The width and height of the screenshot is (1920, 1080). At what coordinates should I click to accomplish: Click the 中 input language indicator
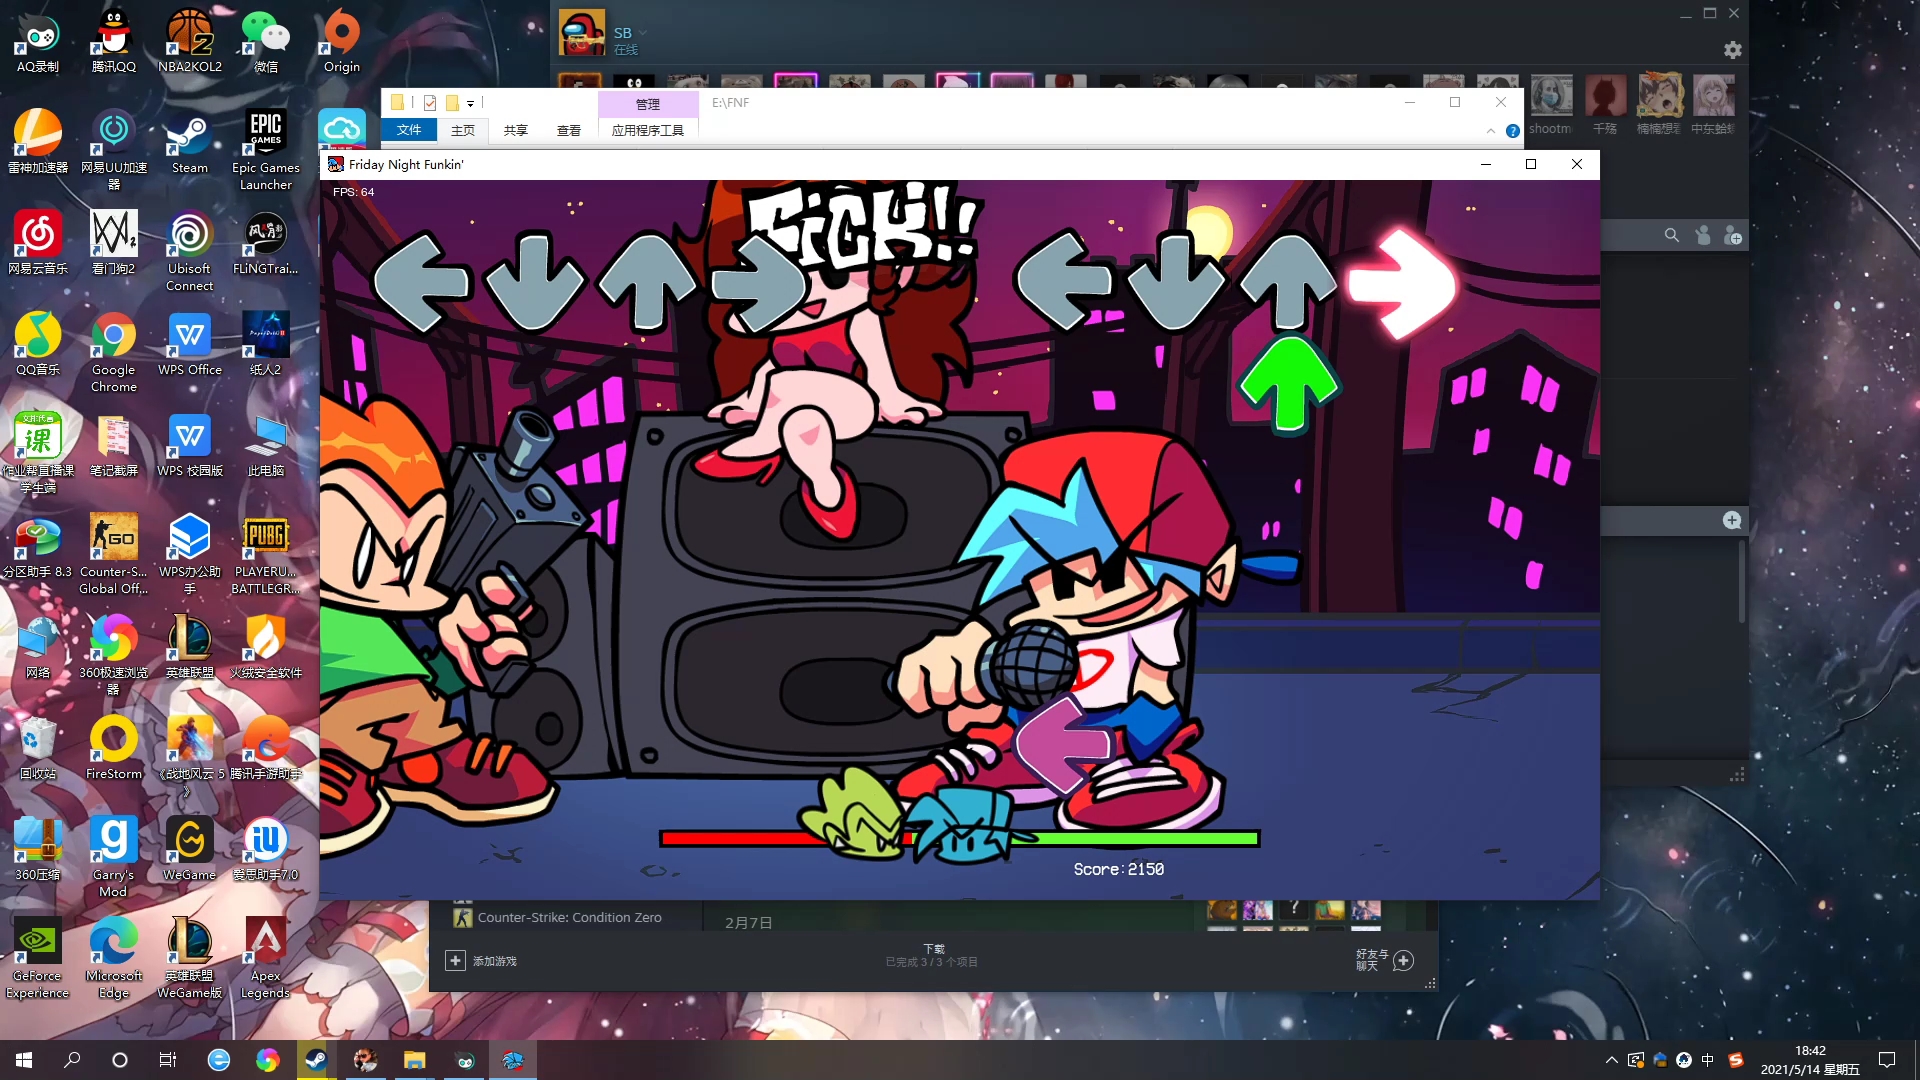(1707, 1060)
